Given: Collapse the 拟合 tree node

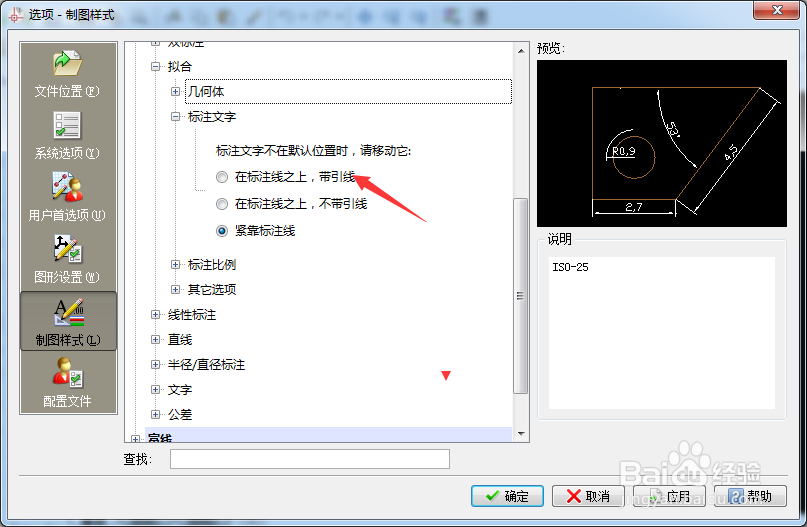Looking at the screenshot, I should [x=155, y=66].
